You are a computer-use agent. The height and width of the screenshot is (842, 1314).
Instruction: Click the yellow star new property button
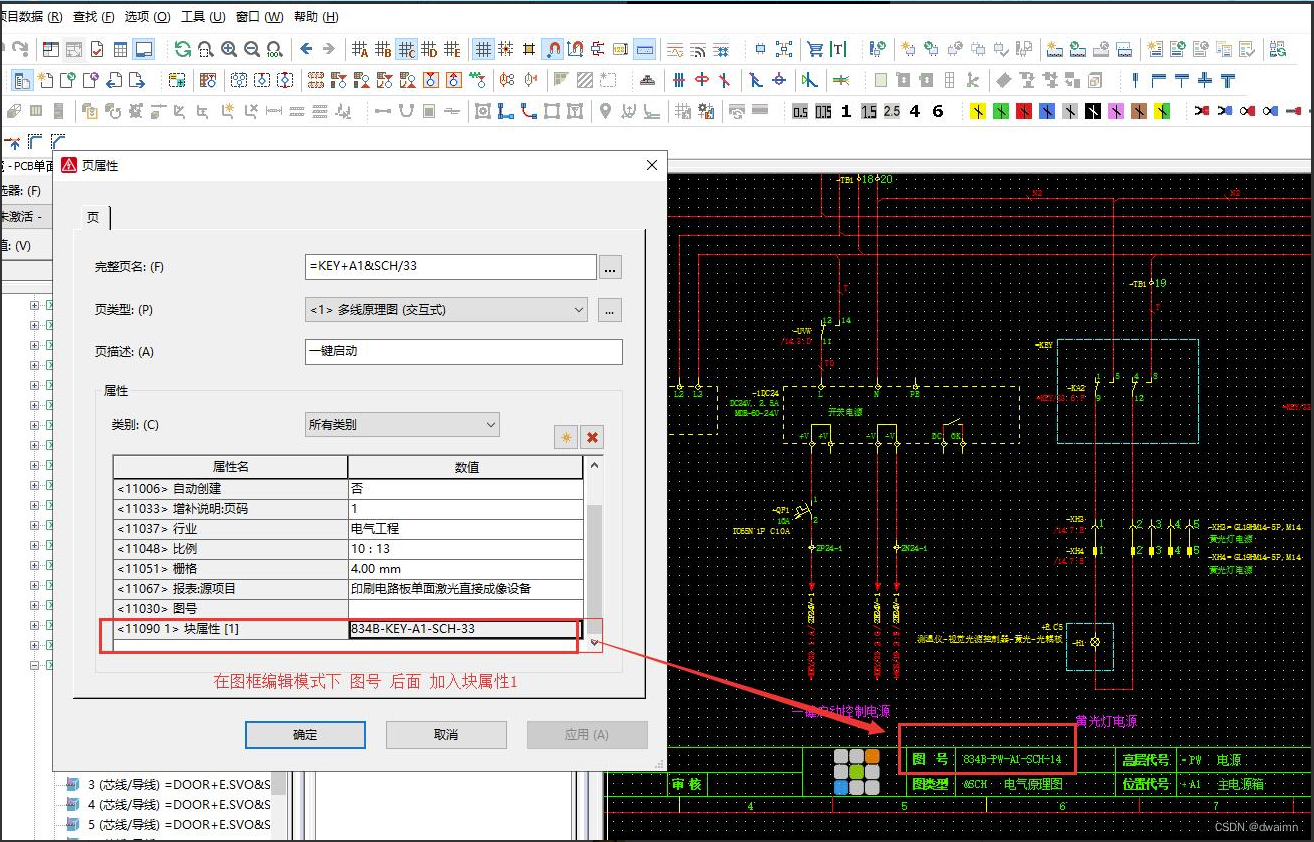pyautogui.click(x=566, y=437)
